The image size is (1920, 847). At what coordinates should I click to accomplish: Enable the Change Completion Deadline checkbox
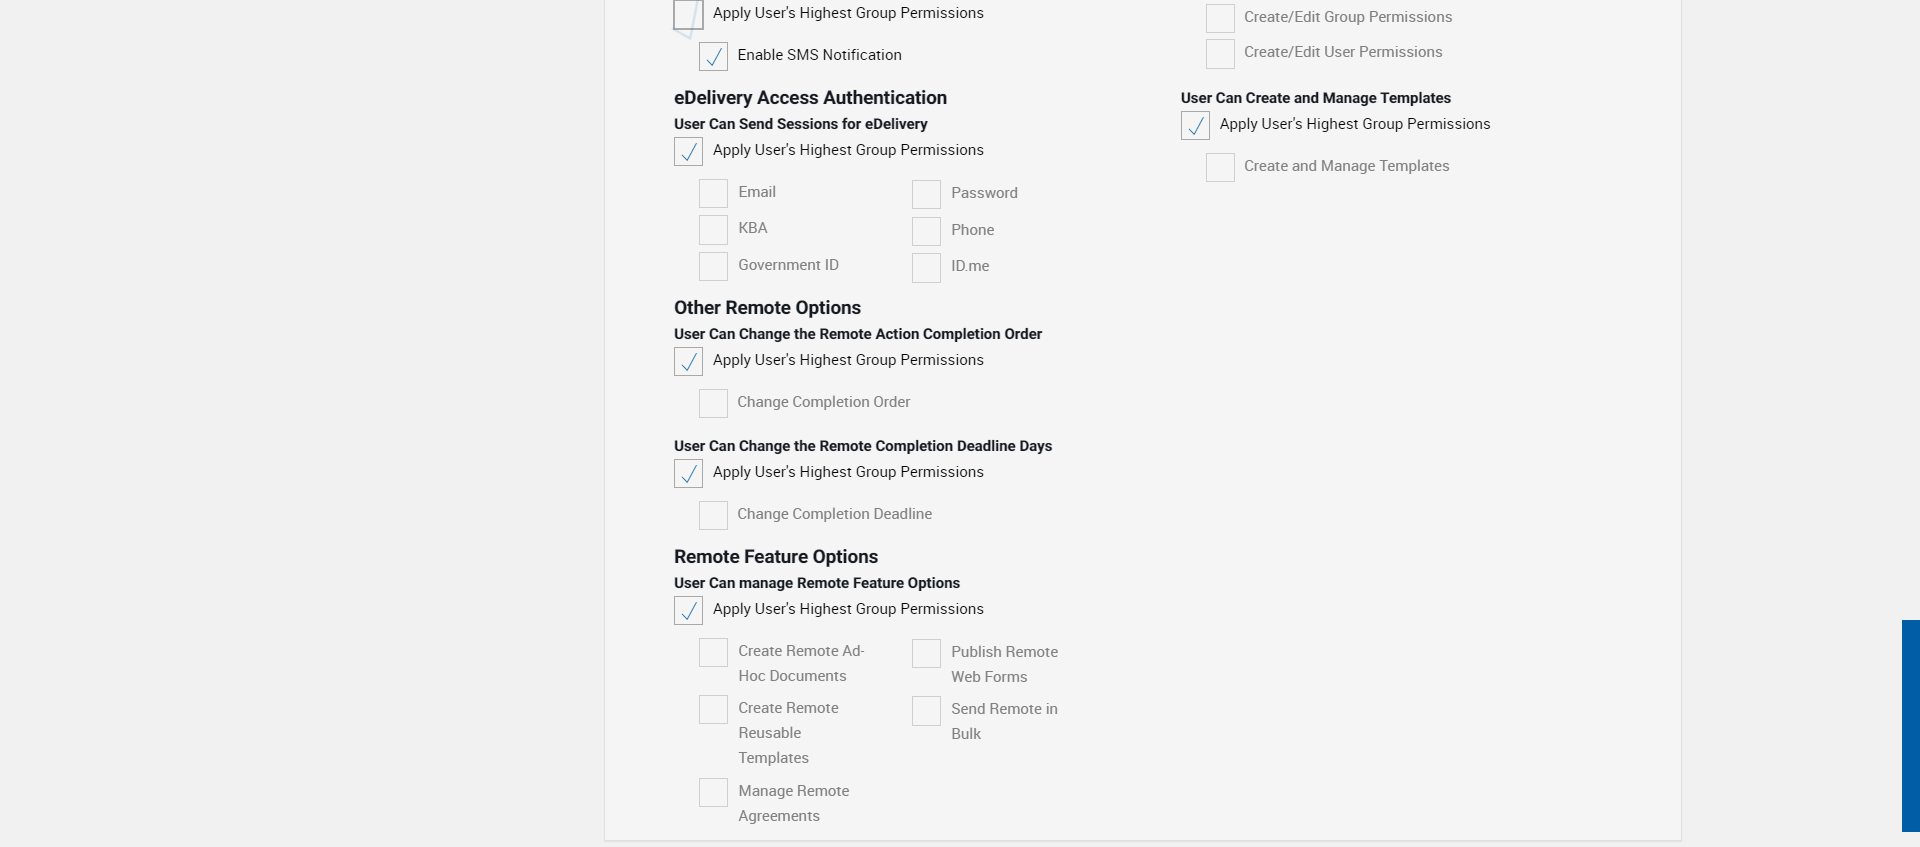pyautogui.click(x=713, y=516)
